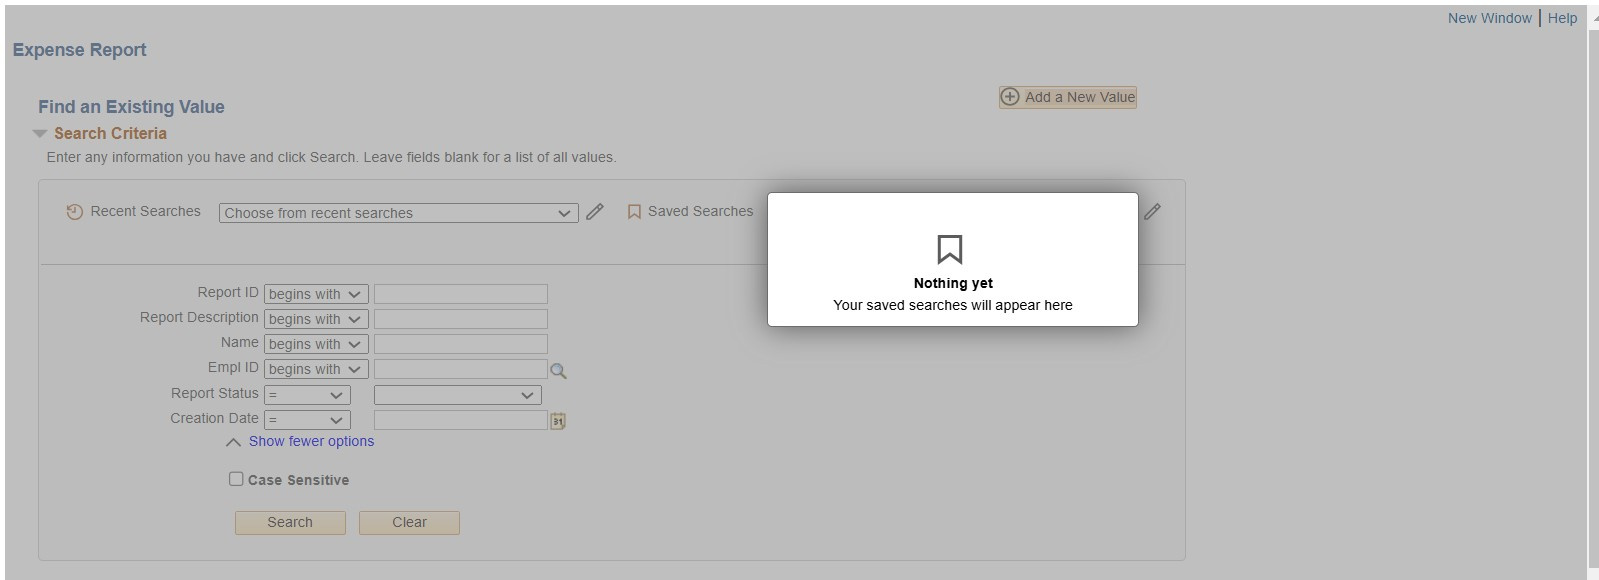Open Creation Date operator dropdown
Screen dimensions: 1599x580
pos(307,420)
